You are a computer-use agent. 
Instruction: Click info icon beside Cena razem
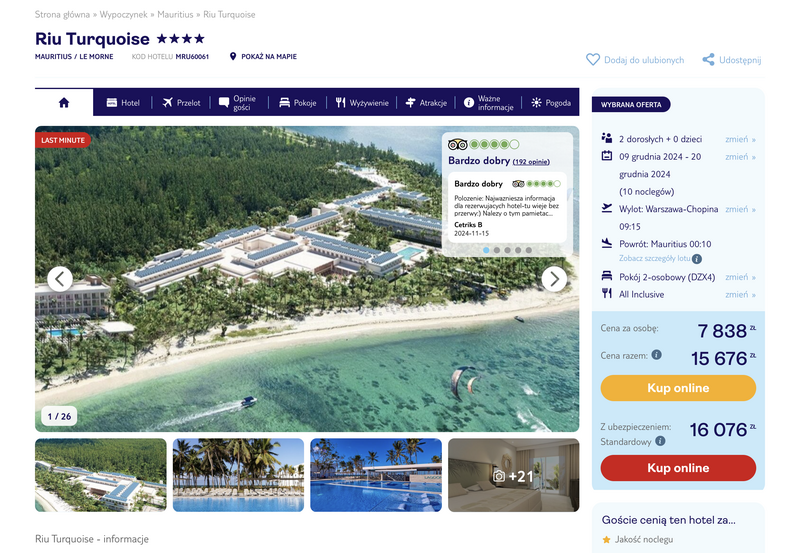657,355
